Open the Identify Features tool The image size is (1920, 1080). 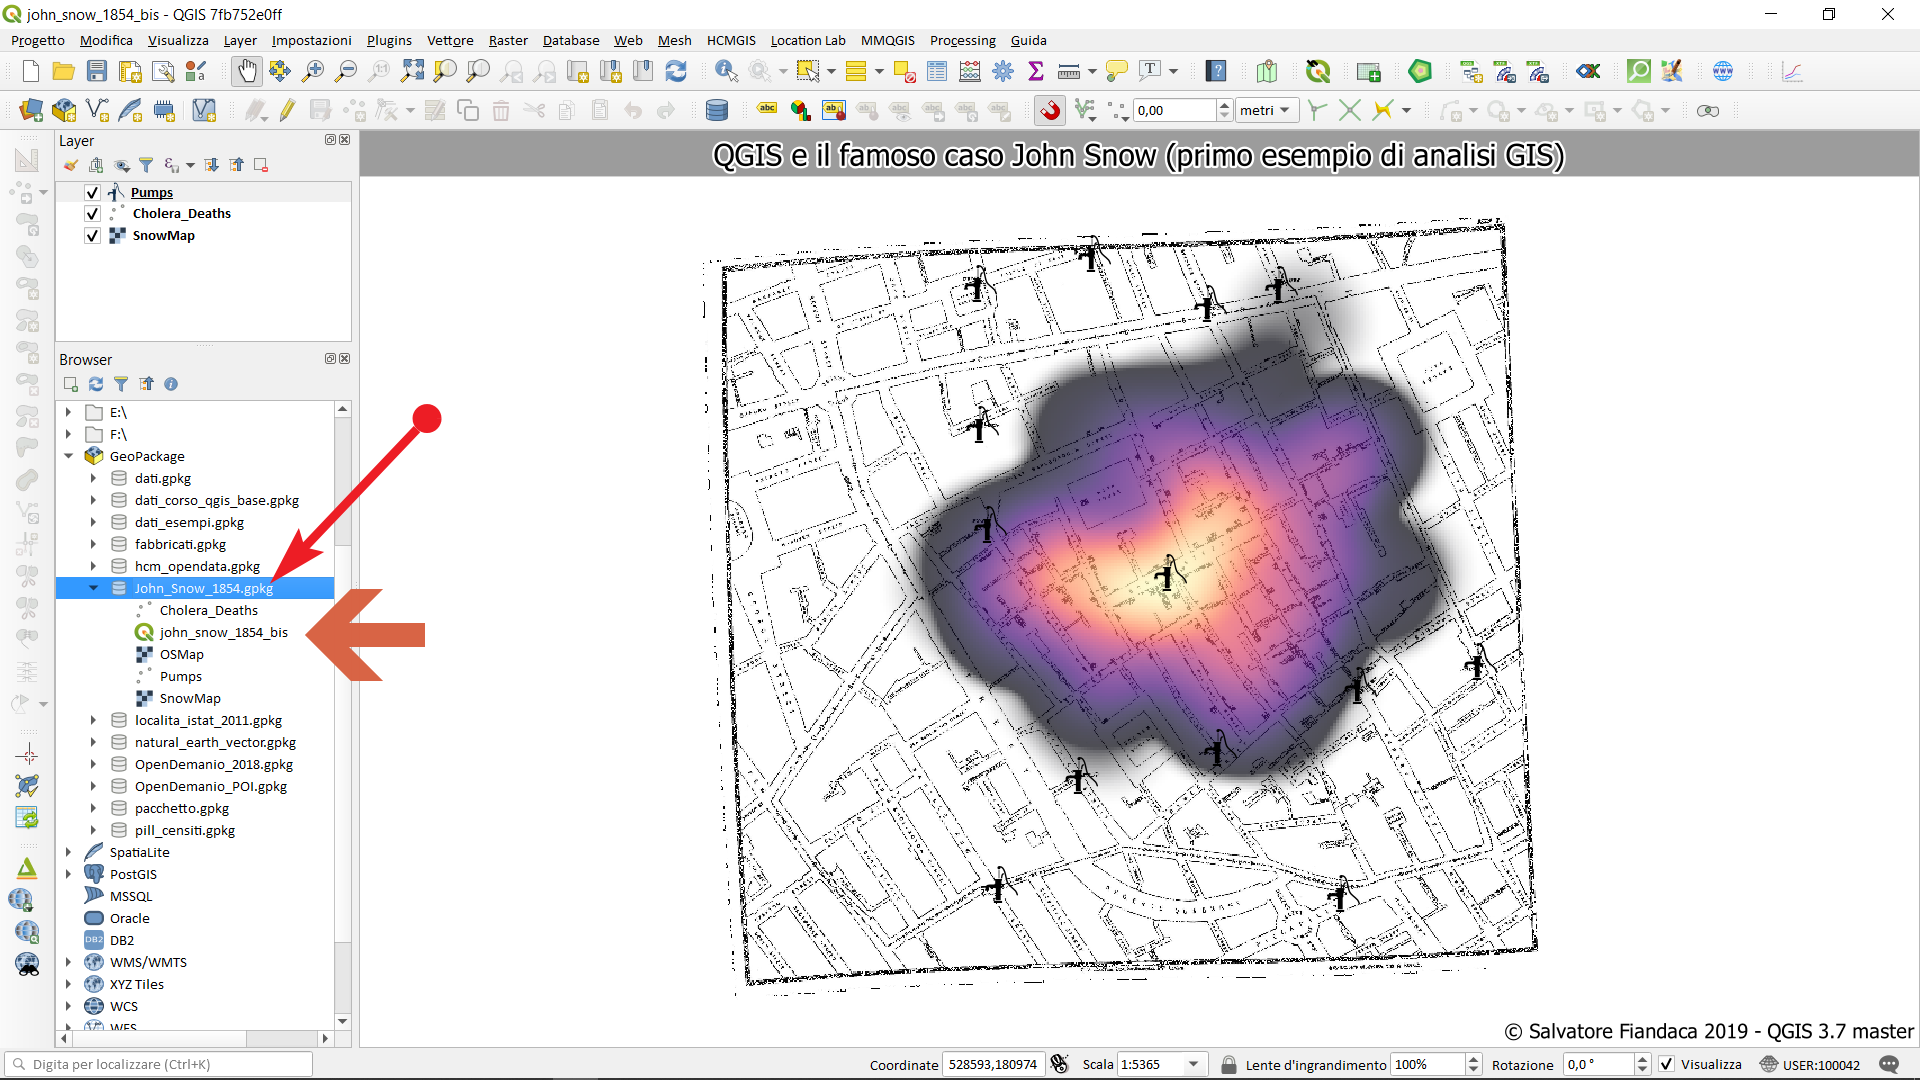click(x=726, y=71)
